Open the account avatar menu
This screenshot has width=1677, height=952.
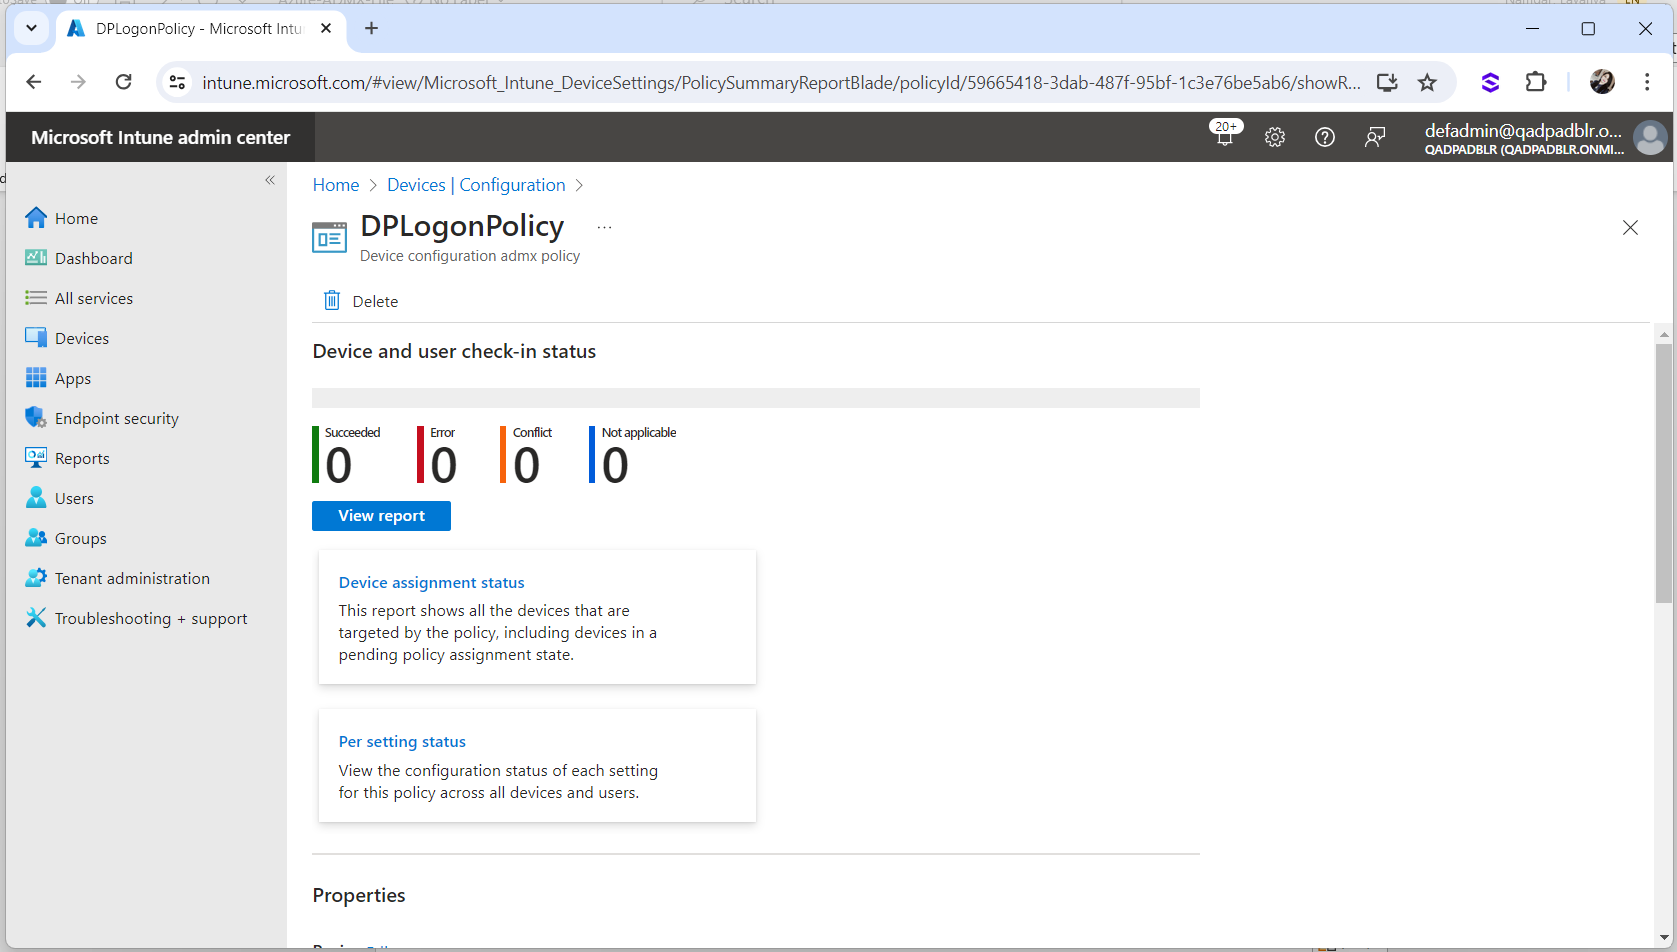1650,137
